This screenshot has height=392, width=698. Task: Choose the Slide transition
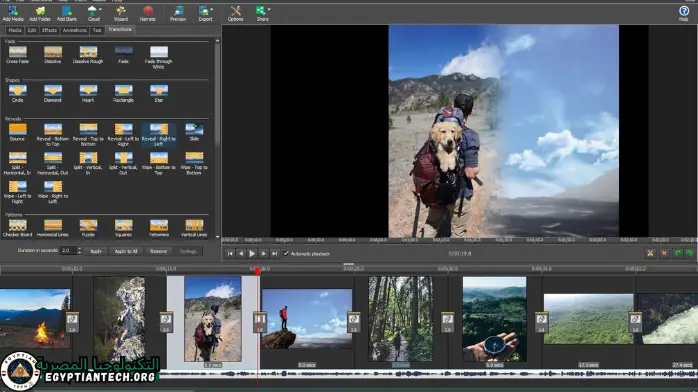pos(194,132)
